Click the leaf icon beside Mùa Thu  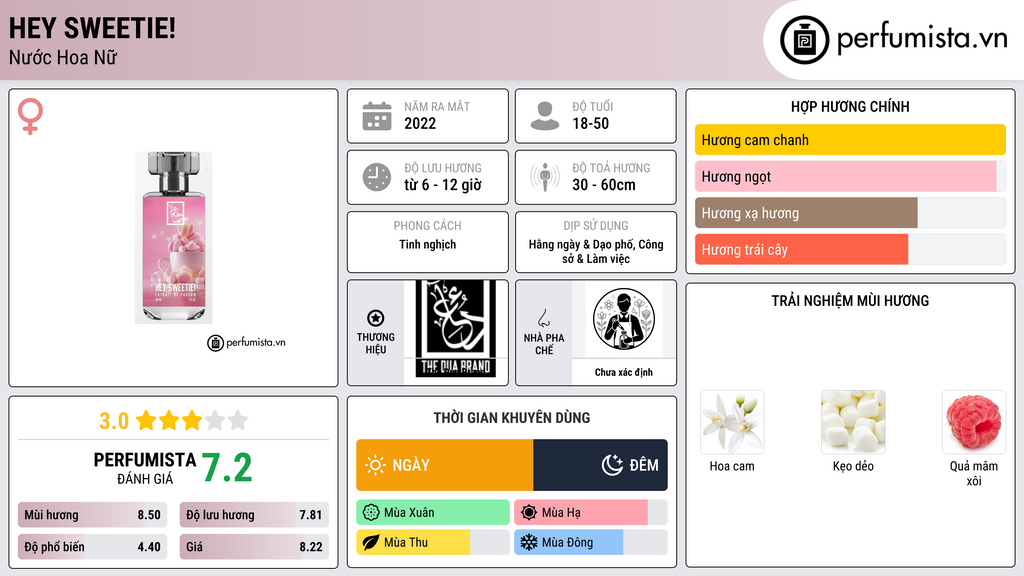[x=371, y=543]
